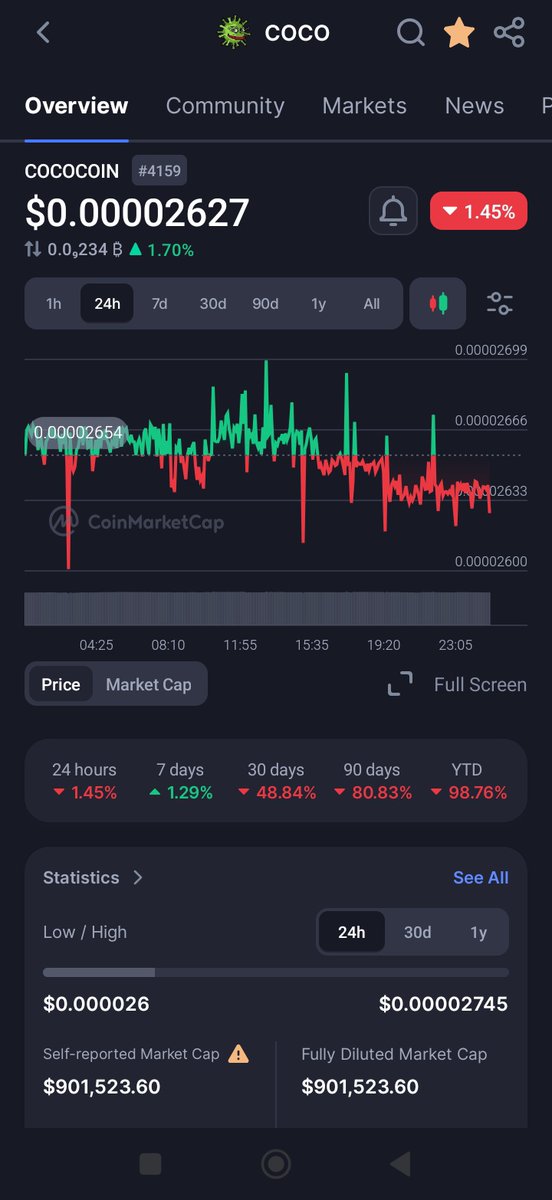Select the 30d chart range
552x1200 pixels.
click(x=213, y=304)
